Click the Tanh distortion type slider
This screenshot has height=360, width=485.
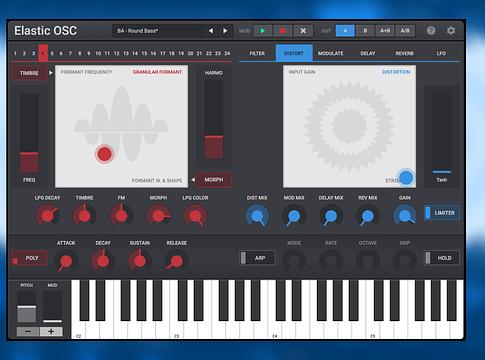pyautogui.click(x=442, y=172)
